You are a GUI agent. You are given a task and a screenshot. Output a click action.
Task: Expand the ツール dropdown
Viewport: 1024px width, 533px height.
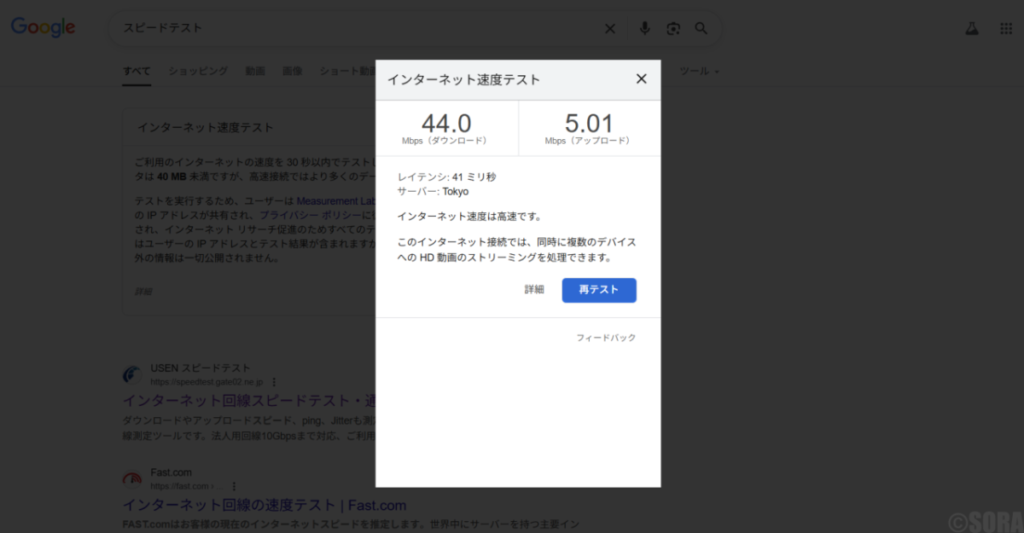coord(699,71)
